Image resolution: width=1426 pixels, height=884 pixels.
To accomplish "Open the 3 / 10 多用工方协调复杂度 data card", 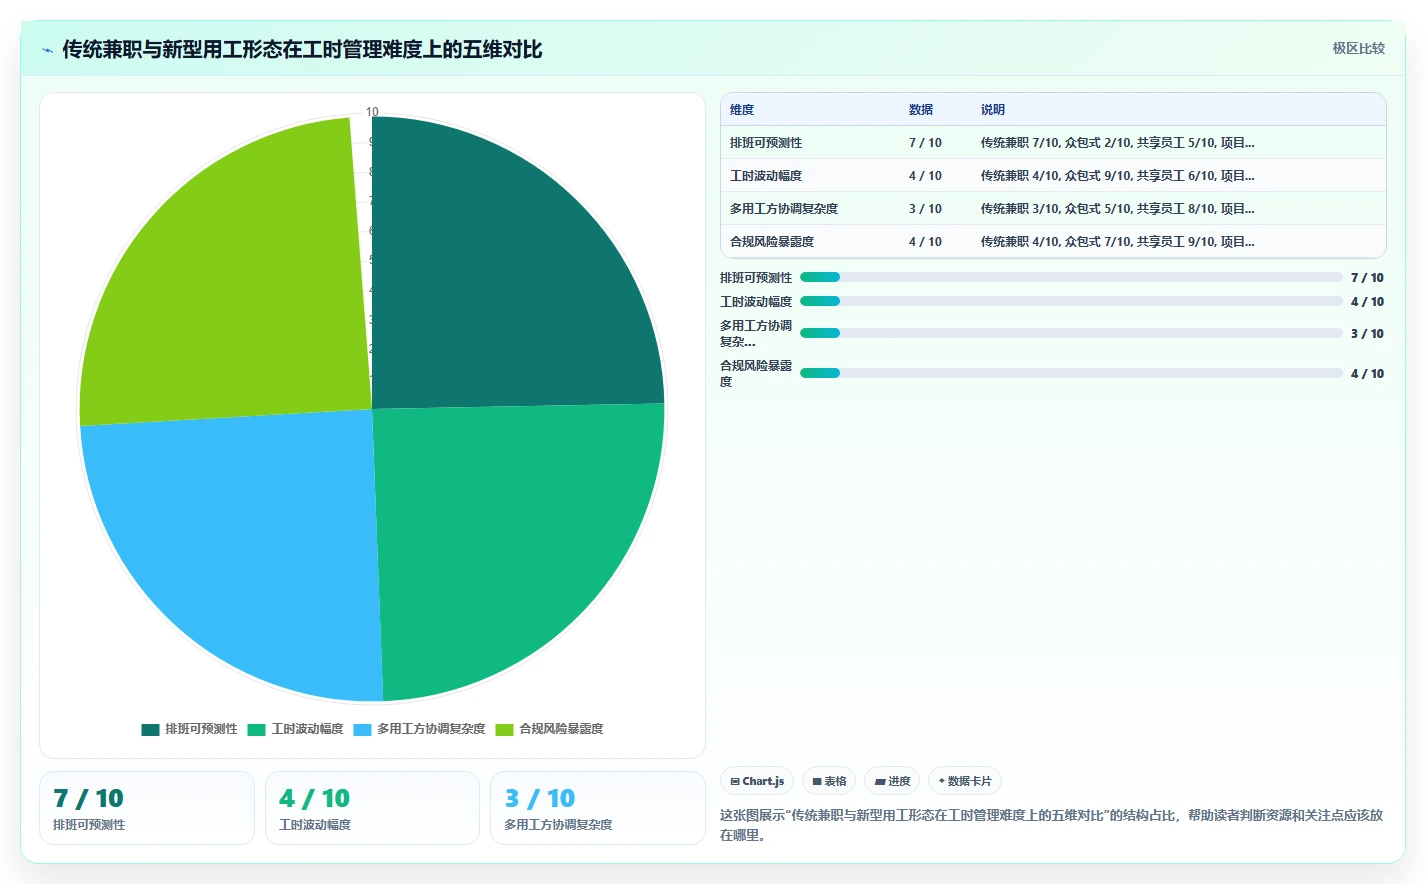I will click(598, 808).
